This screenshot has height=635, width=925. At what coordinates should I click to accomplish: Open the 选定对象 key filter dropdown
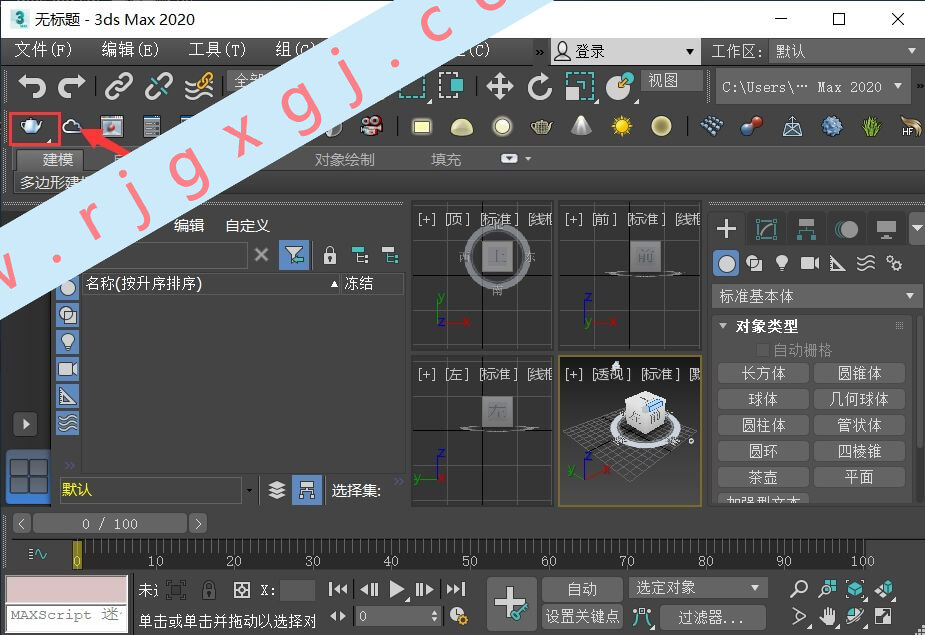(x=698, y=588)
